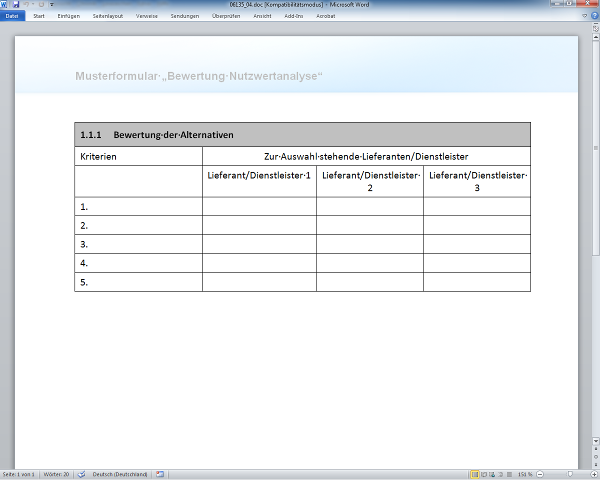
Task: Switch to Print Layout view
Action: click(x=475, y=474)
